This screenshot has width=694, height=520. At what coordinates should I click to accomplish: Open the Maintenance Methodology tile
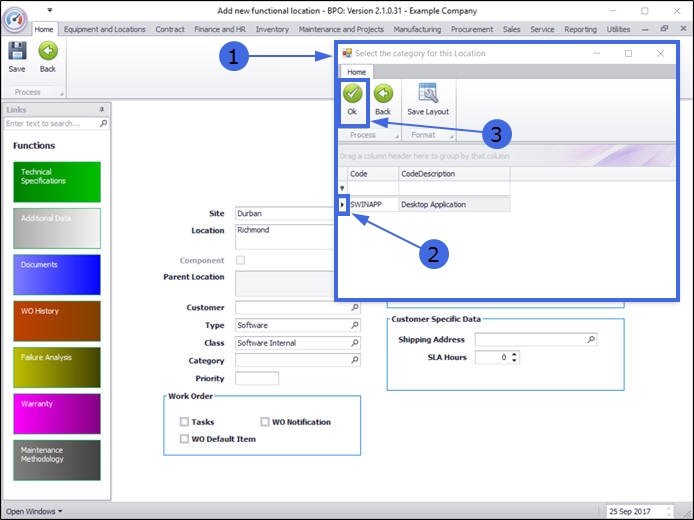57,460
